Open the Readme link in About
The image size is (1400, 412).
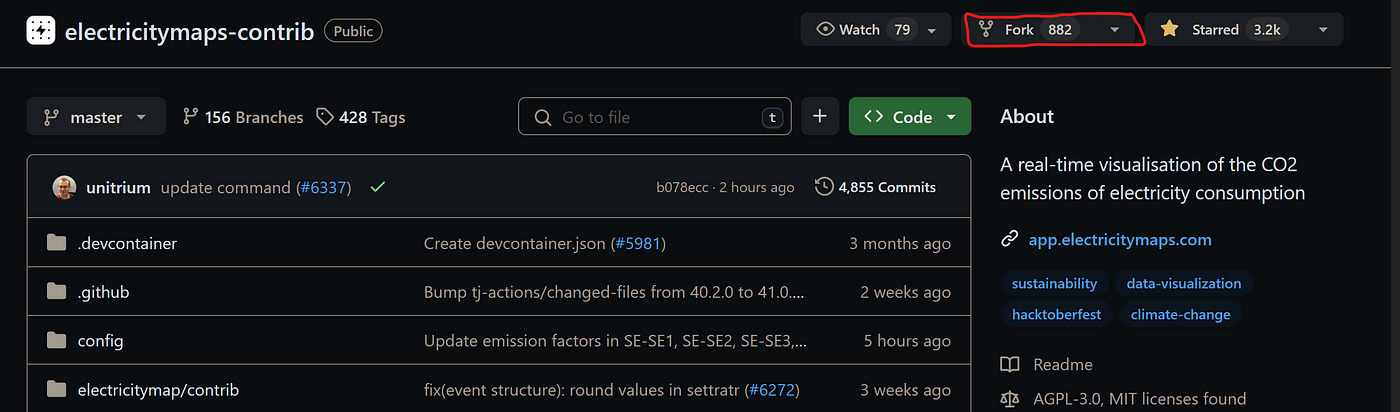click(x=1062, y=364)
